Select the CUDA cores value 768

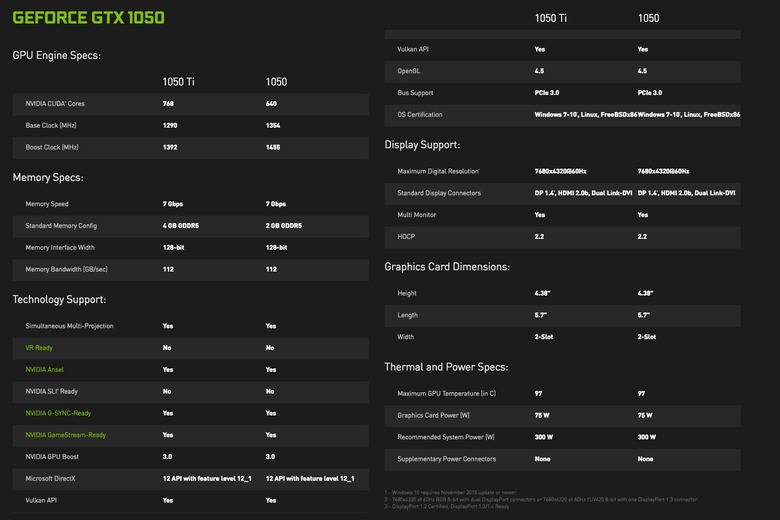click(x=168, y=104)
